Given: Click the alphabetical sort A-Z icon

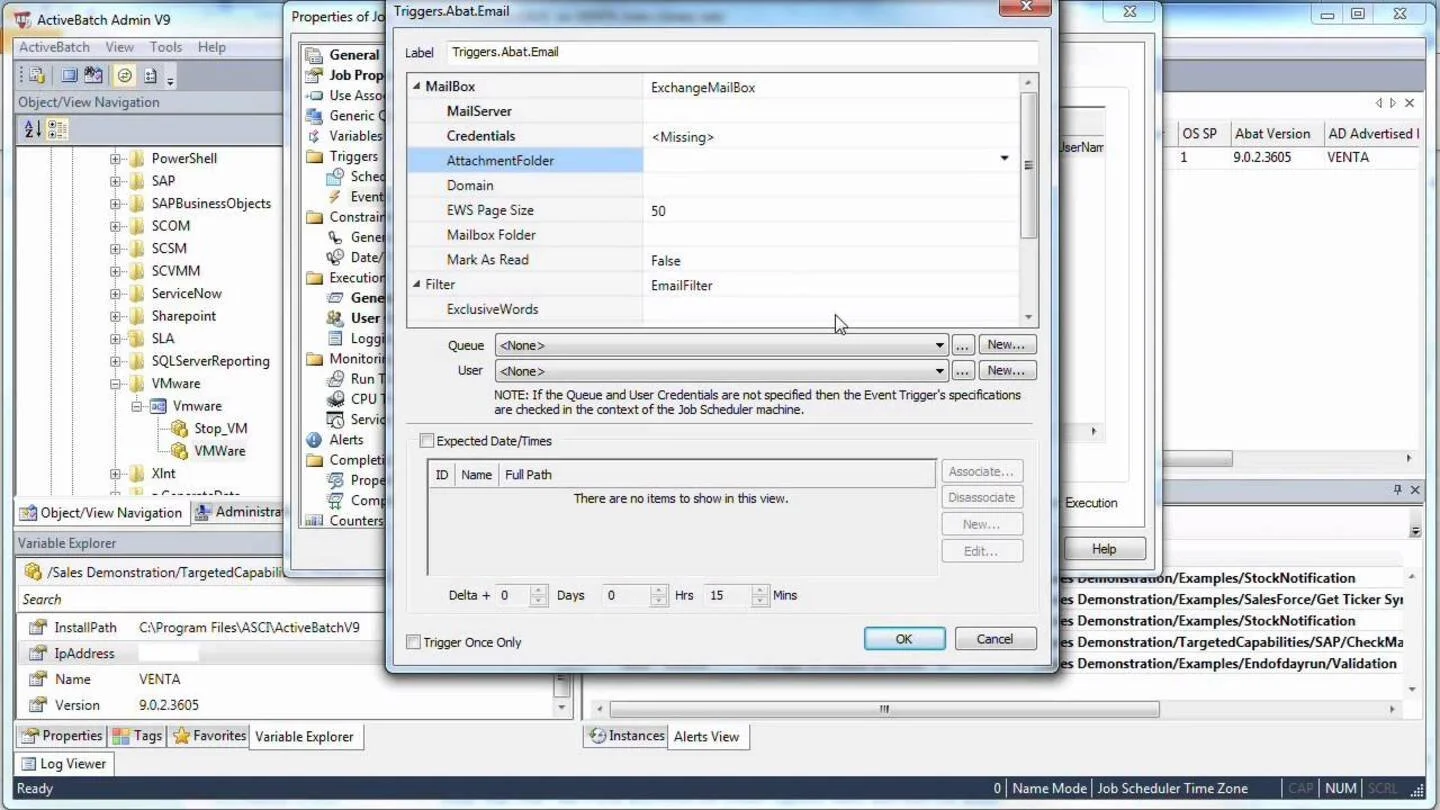Looking at the screenshot, I should click(x=32, y=129).
